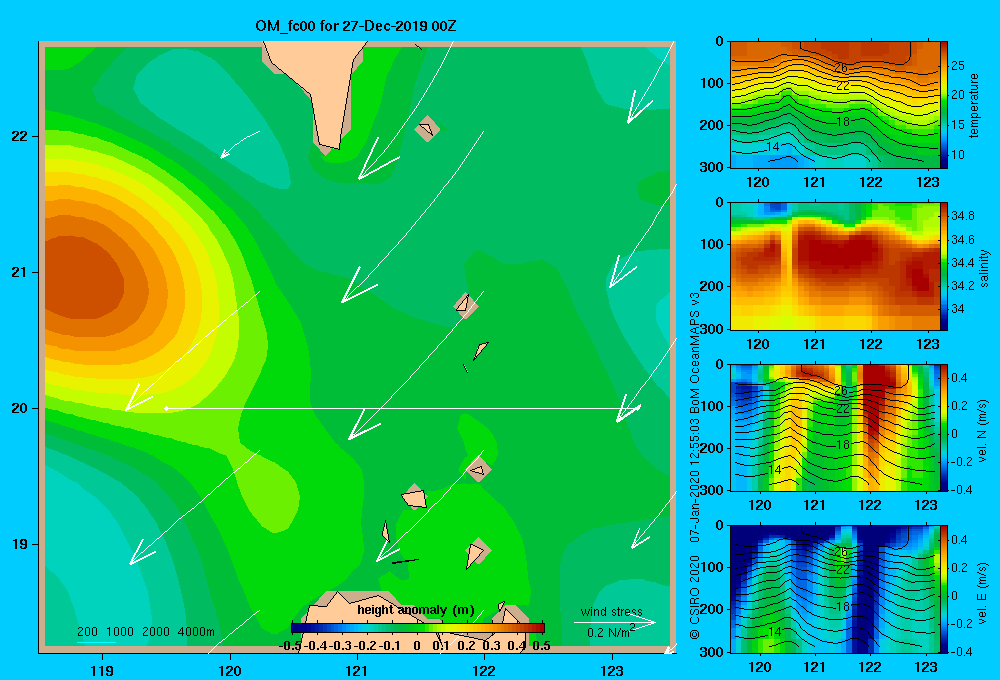1000x680 pixels.
Task: Click longitude label 121 below the main map
Action: coord(357,670)
